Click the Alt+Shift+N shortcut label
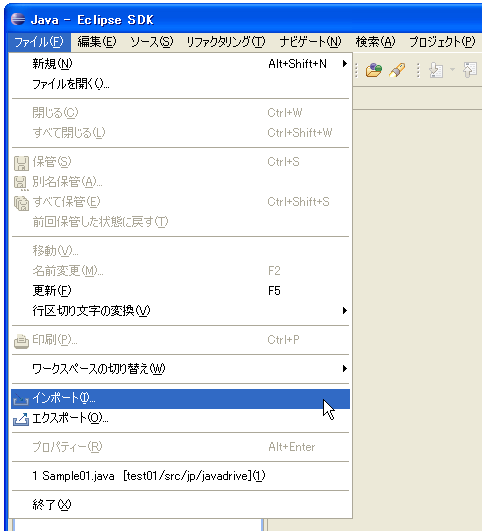 point(297,64)
